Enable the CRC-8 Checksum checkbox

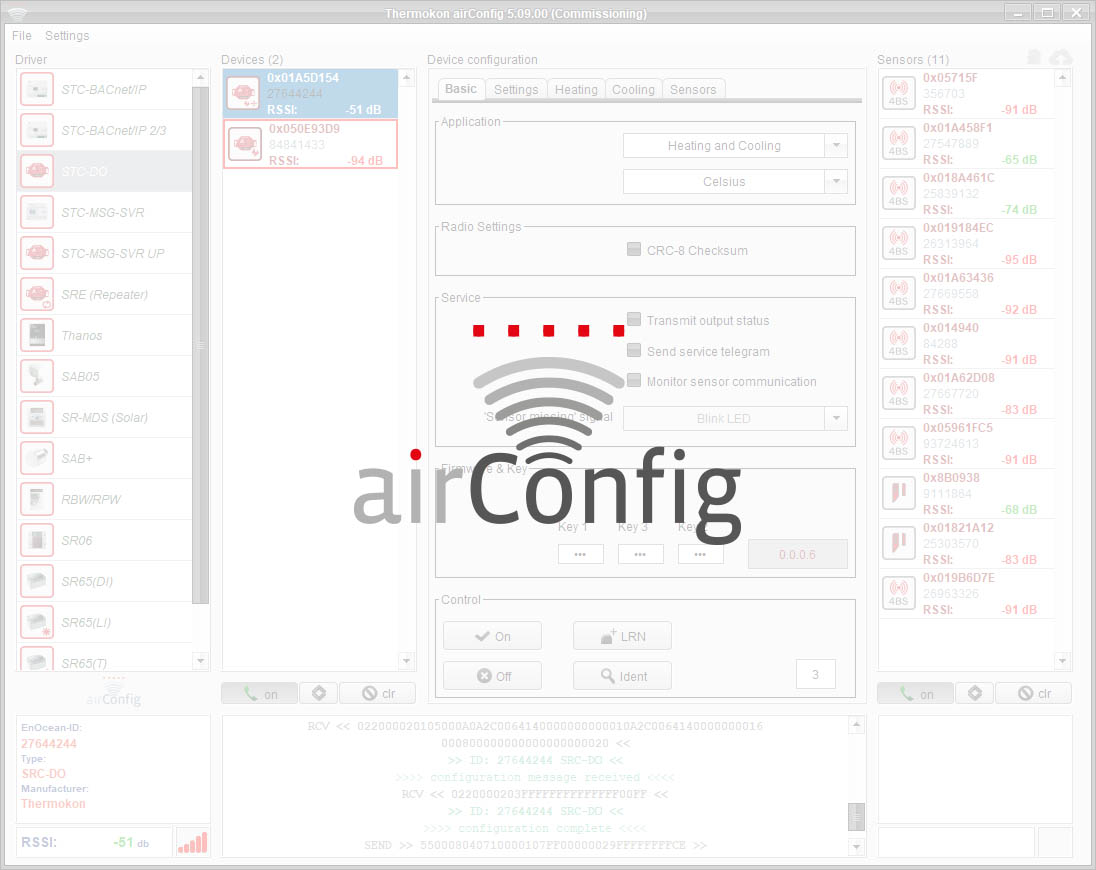click(x=634, y=250)
